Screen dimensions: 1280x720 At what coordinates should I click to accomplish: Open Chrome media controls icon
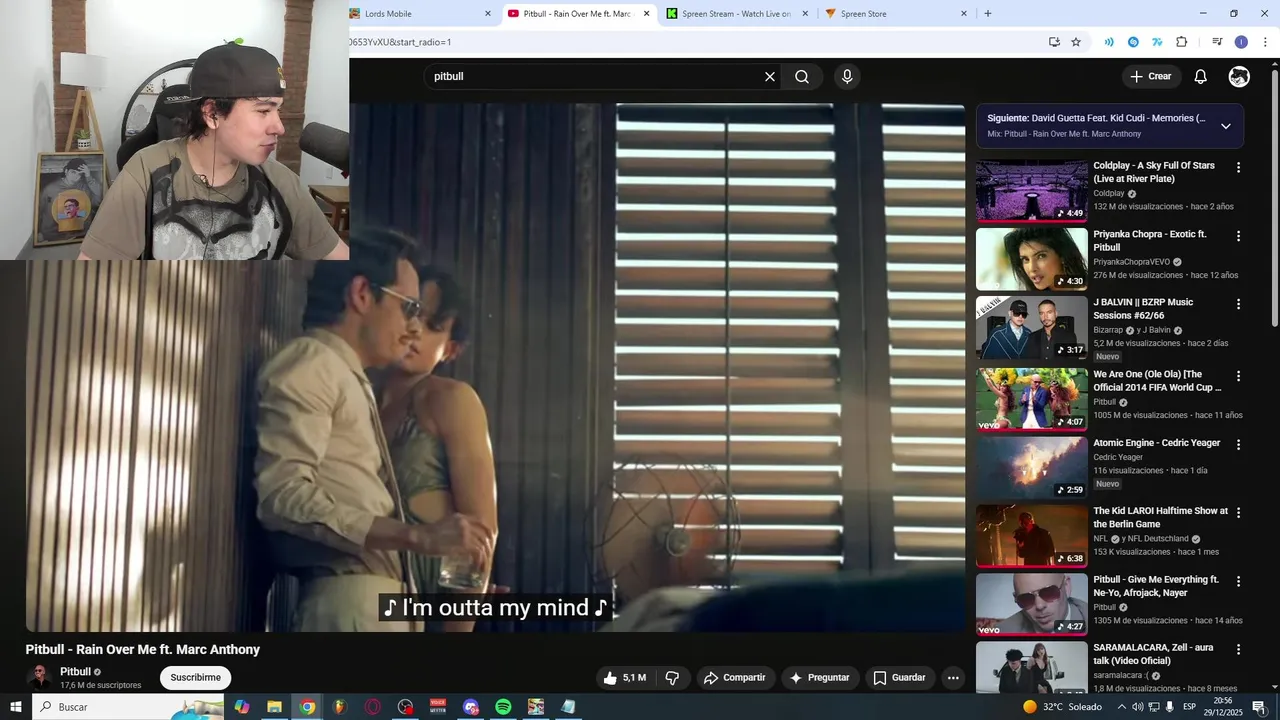tap(1217, 42)
